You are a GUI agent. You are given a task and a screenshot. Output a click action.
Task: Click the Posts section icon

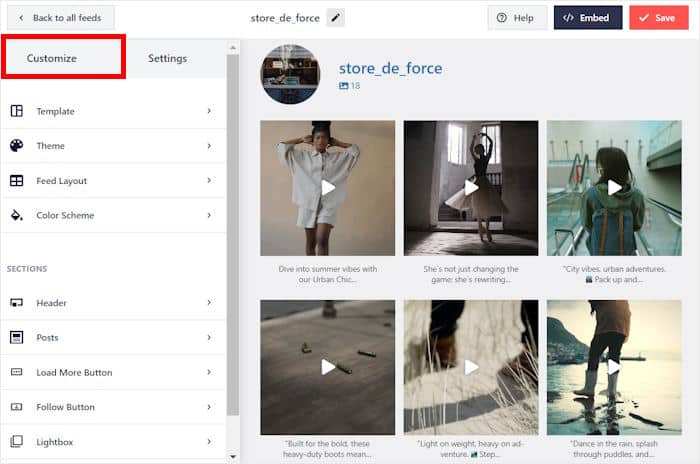pos(16,338)
